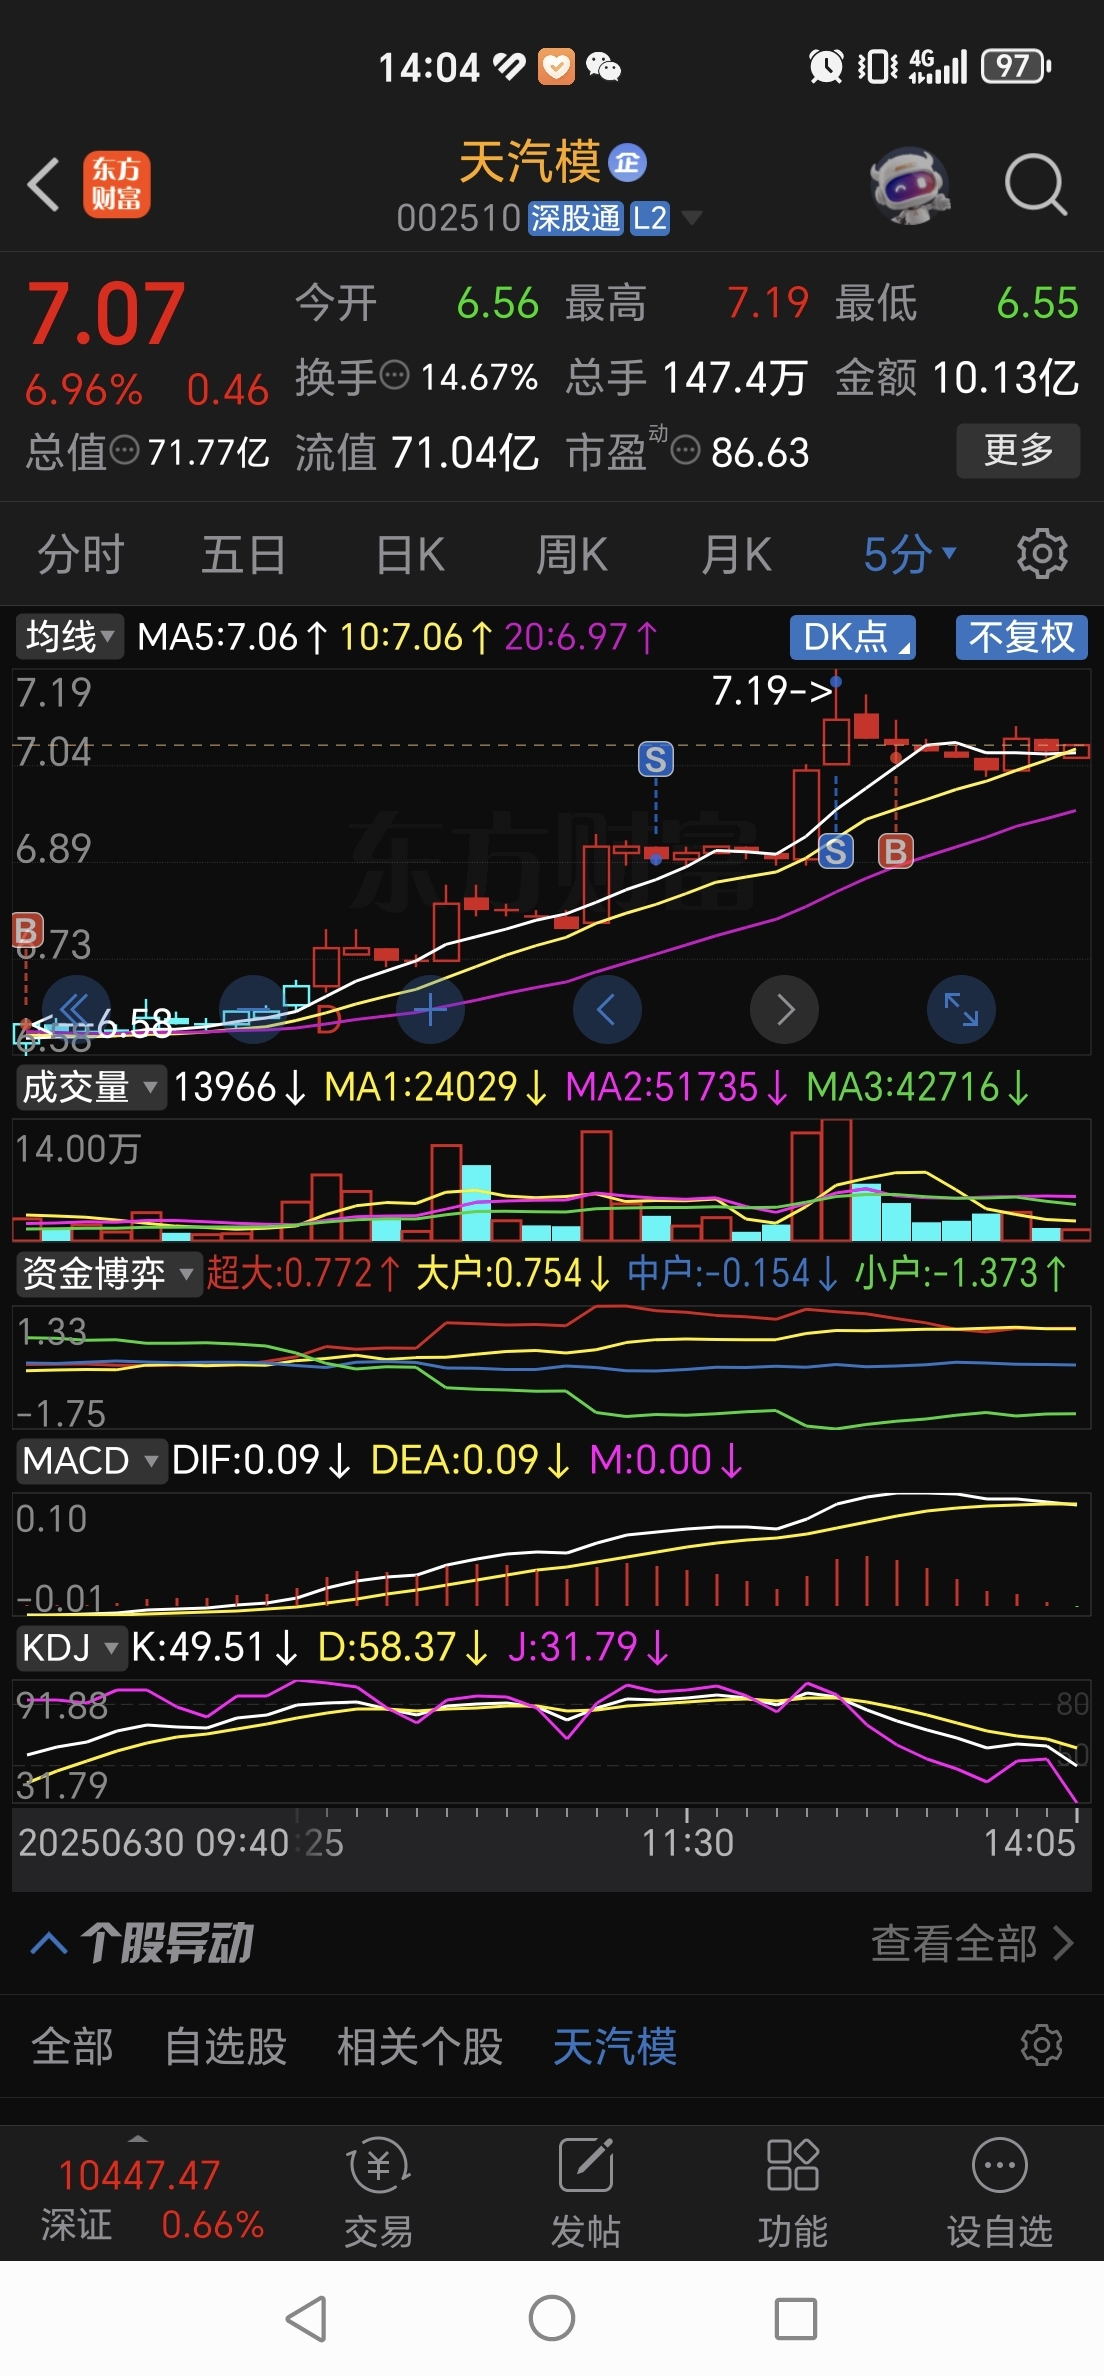Viewport: 1104px width, 2376px height.
Task: Jump to earliest candles with double-left icon
Action: point(75,1009)
